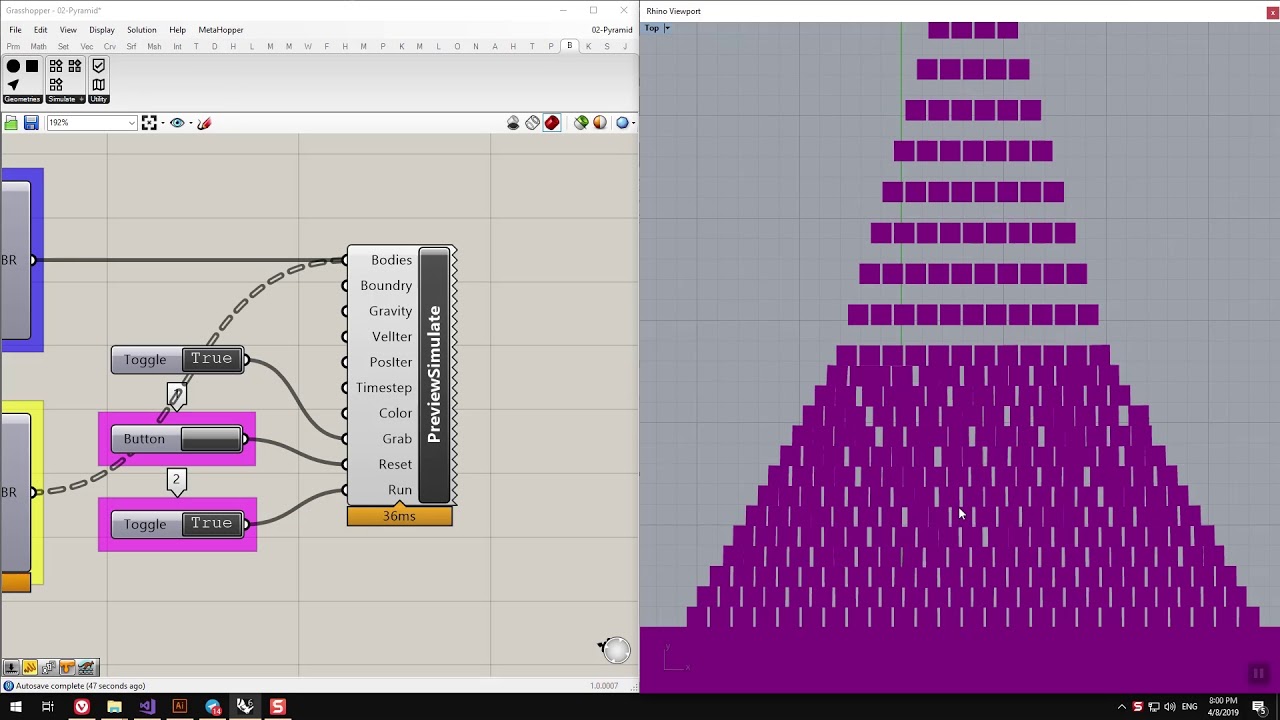Click the zoom extents icon
This screenshot has width=1280, height=720.
[x=149, y=123]
